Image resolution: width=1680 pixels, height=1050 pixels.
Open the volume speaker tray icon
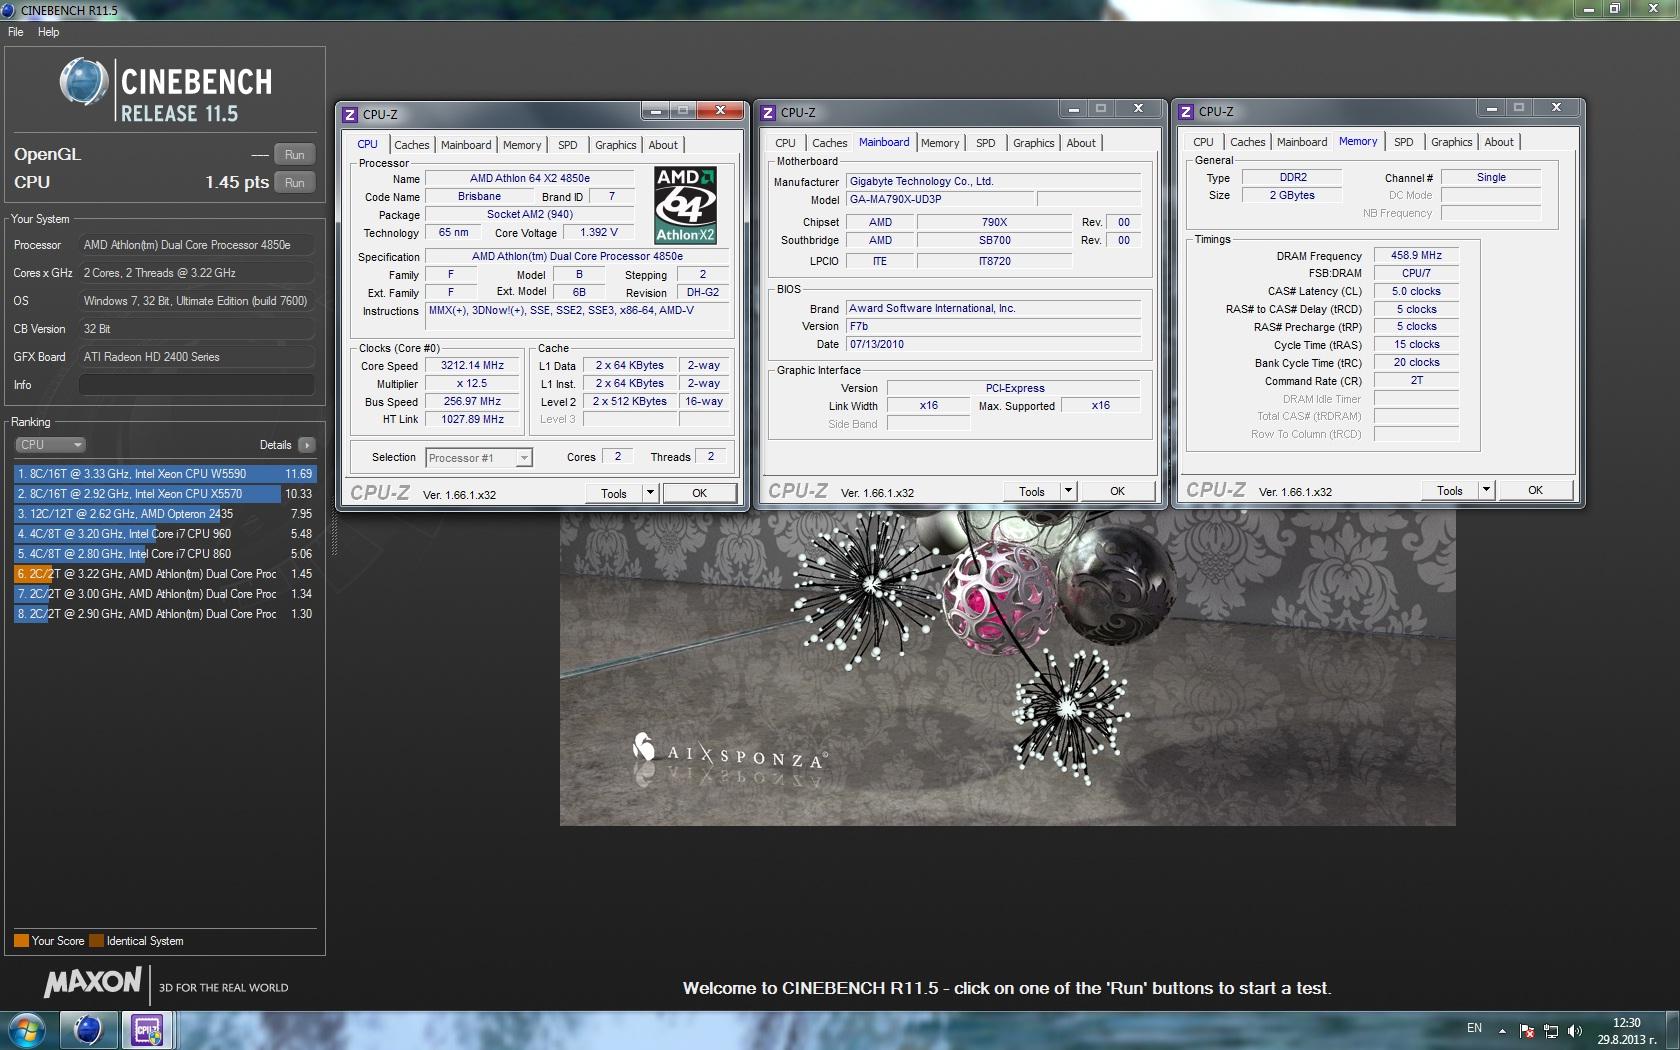1575,1030
